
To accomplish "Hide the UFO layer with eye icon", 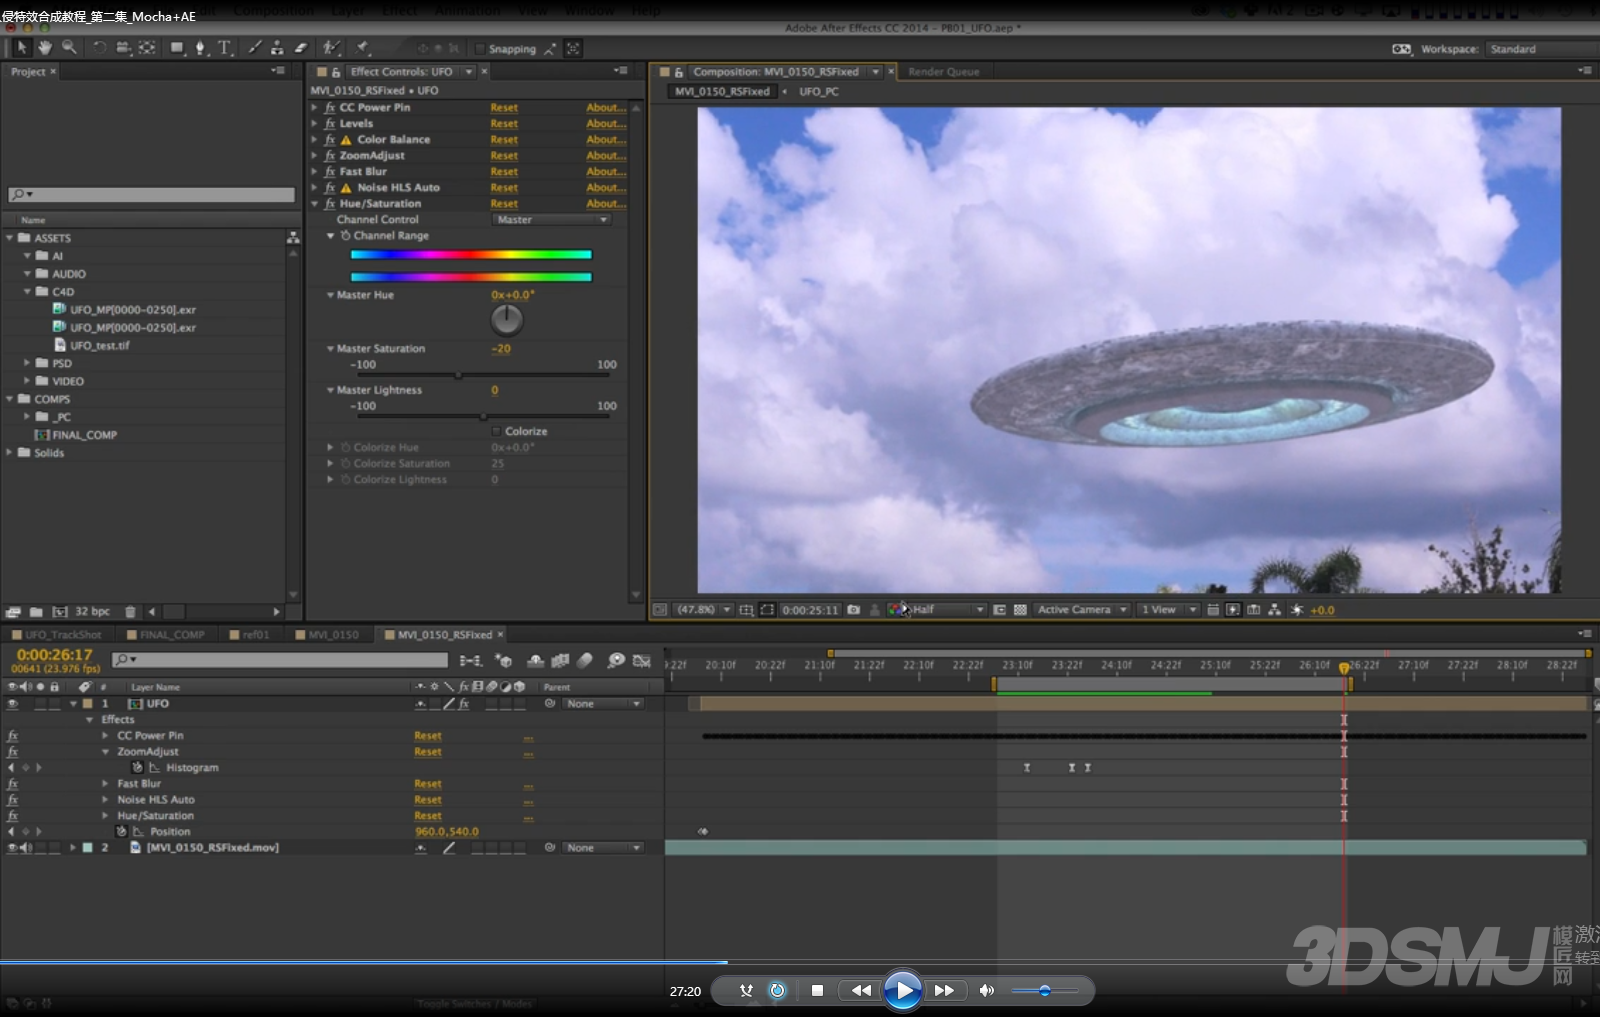I will (12, 704).
